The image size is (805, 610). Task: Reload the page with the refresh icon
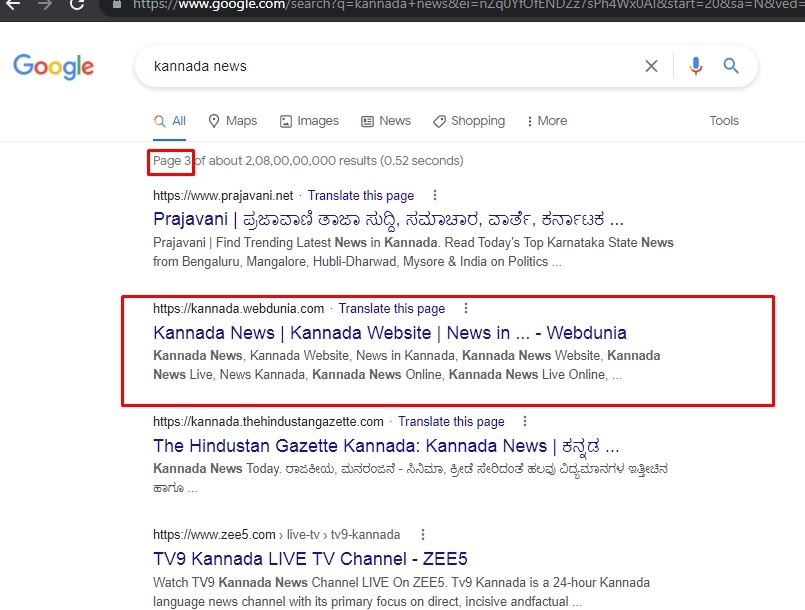click(77, 5)
